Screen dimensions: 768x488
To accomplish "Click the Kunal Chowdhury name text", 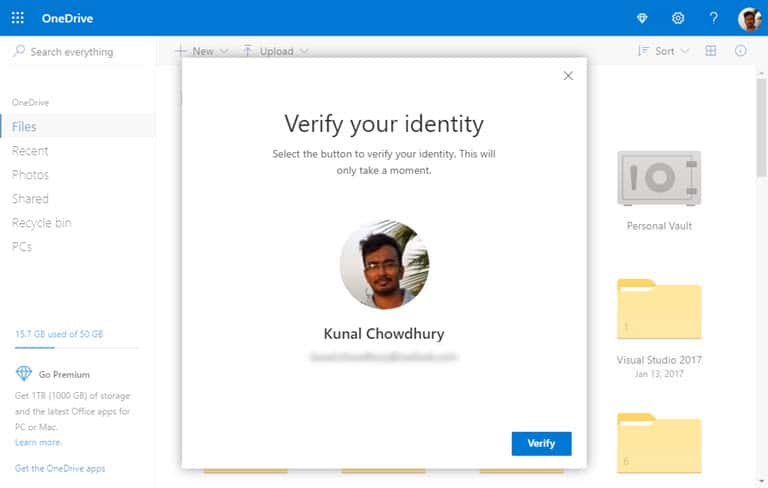I will [384, 334].
